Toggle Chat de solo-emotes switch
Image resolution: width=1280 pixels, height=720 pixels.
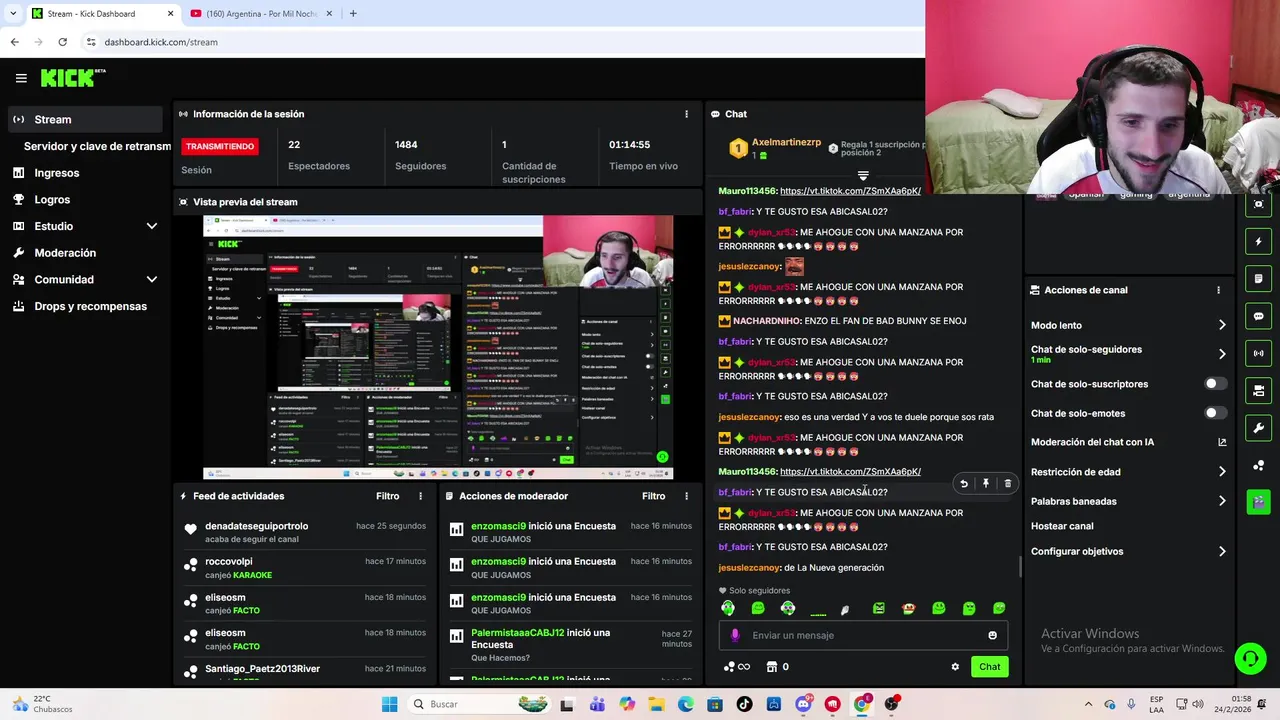point(1216,413)
